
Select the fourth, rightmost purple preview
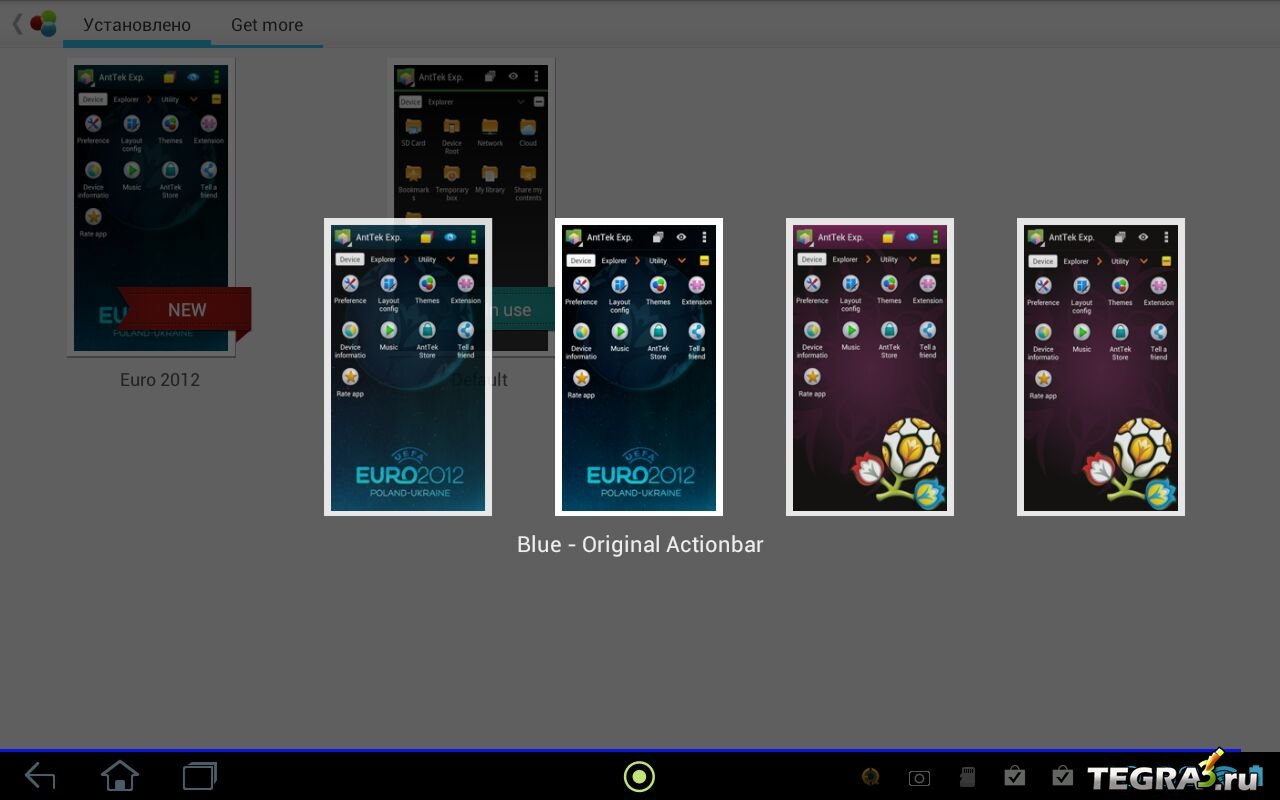tap(1101, 367)
